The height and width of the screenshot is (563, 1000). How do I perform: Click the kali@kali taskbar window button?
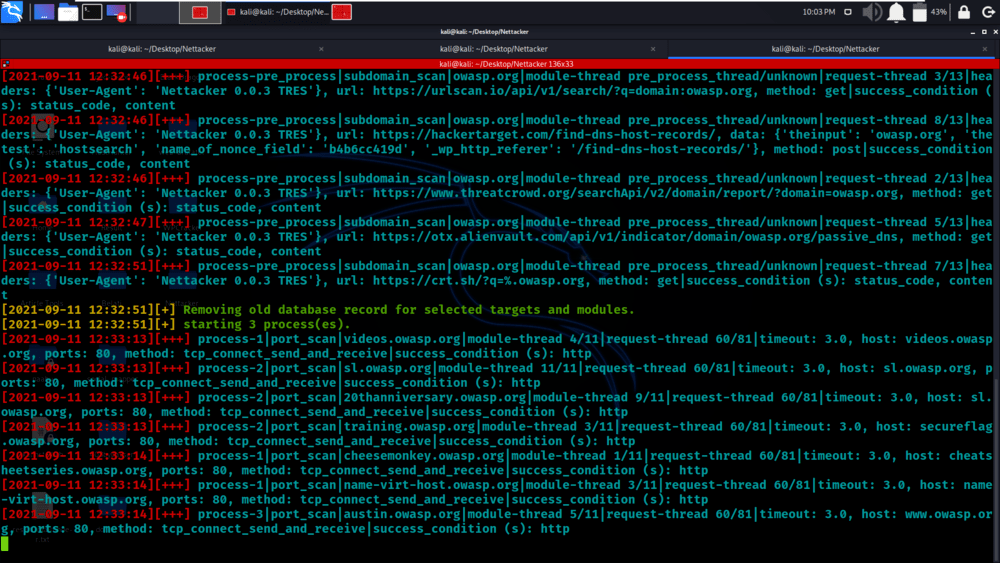[x=278, y=12]
